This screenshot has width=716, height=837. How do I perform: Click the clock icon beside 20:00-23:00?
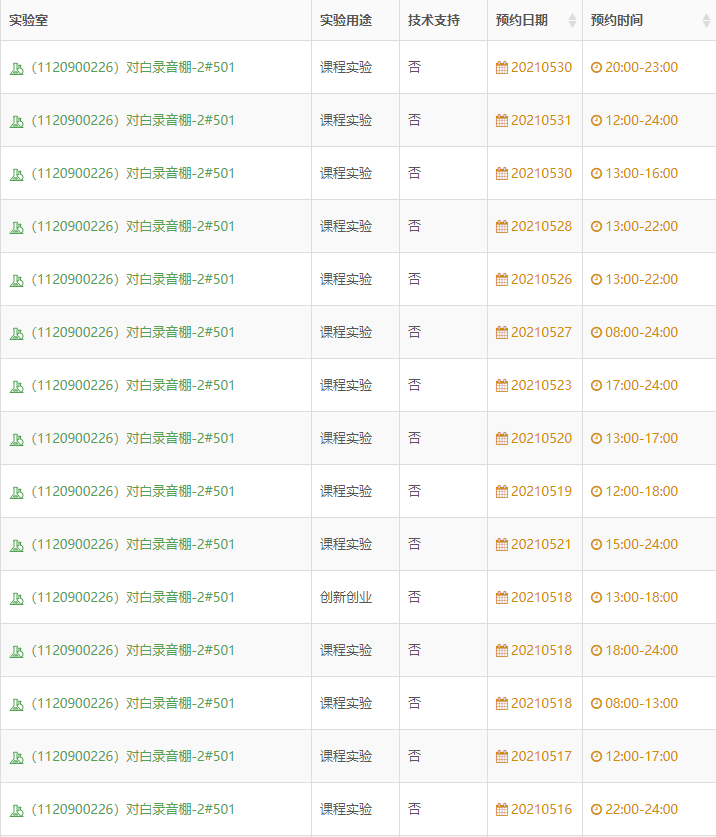pyautogui.click(x=596, y=67)
